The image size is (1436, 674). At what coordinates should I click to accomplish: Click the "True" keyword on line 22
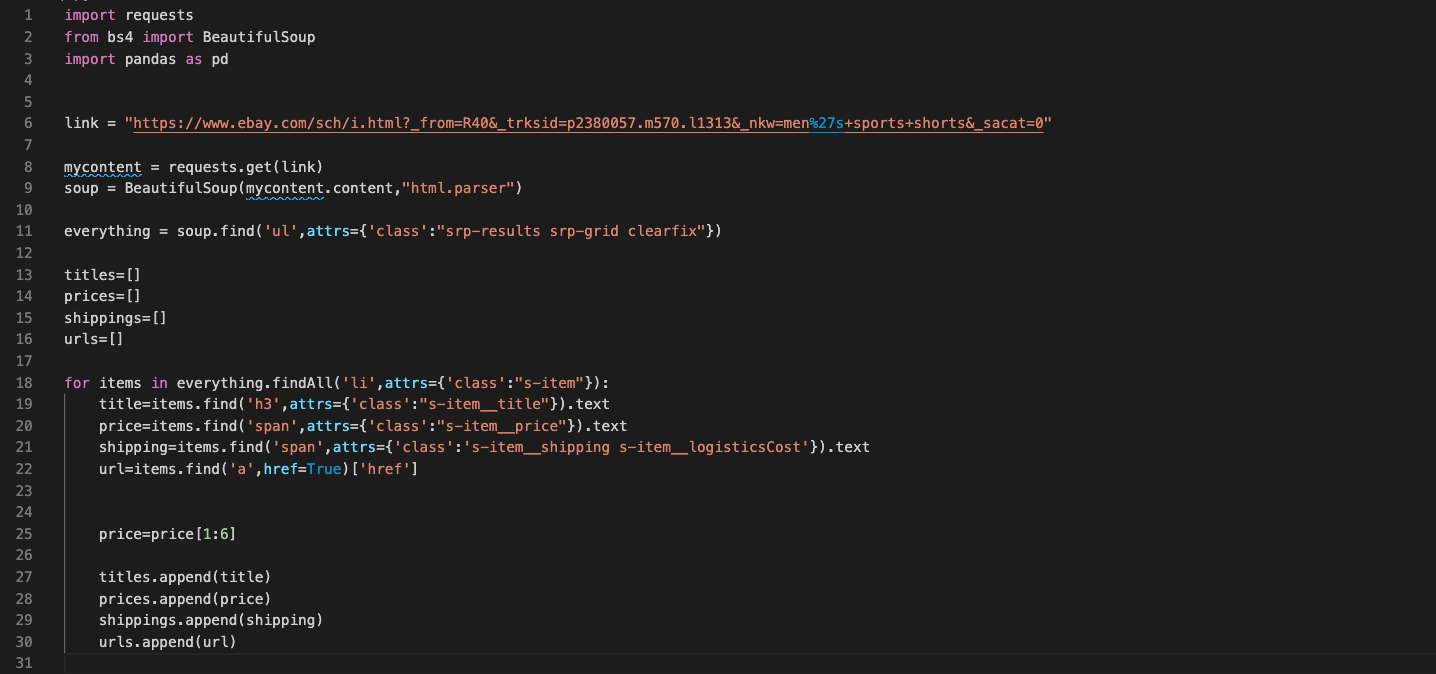(x=323, y=469)
